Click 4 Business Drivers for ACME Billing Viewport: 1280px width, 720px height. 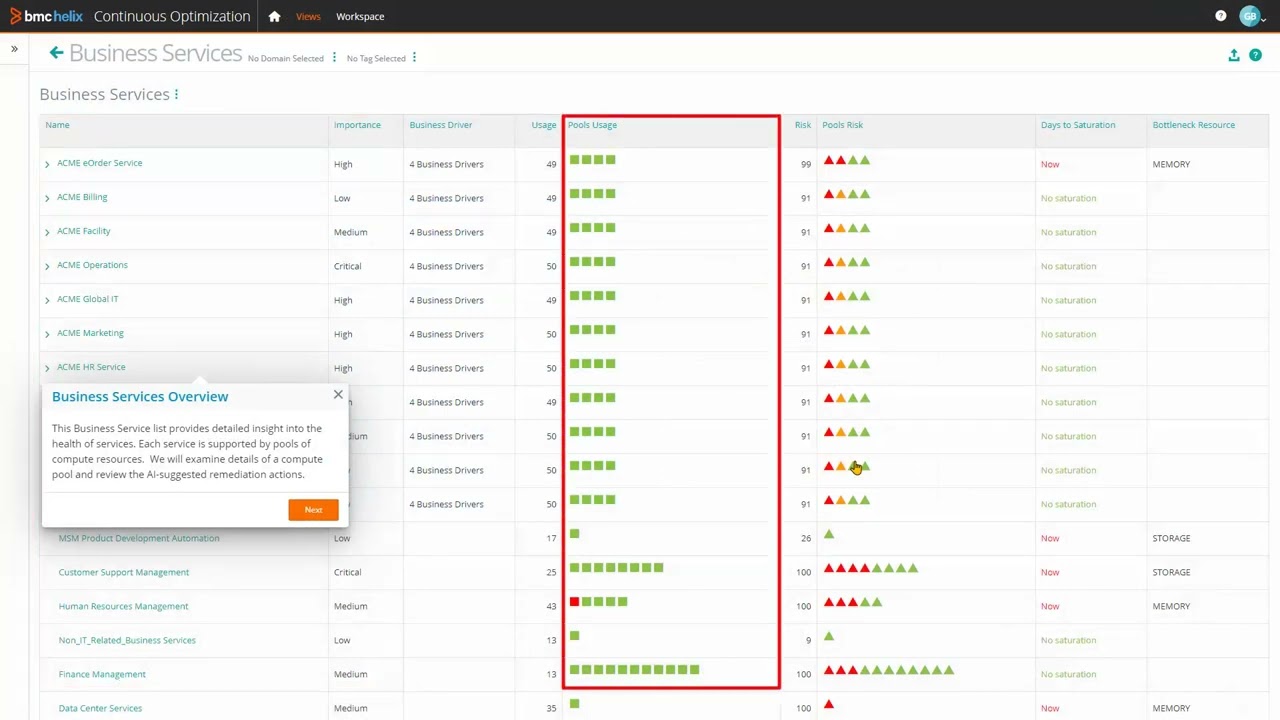point(446,198)
